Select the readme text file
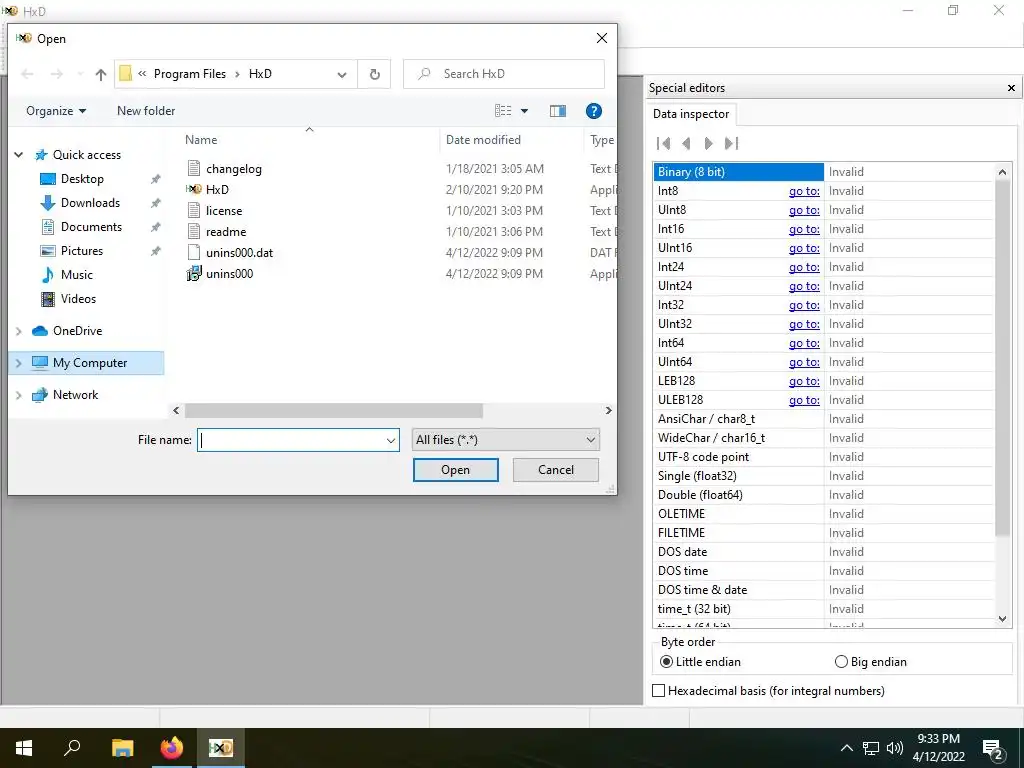This screenshot has height=768, width=1024. pyautogui.click(x=226, y=232)
